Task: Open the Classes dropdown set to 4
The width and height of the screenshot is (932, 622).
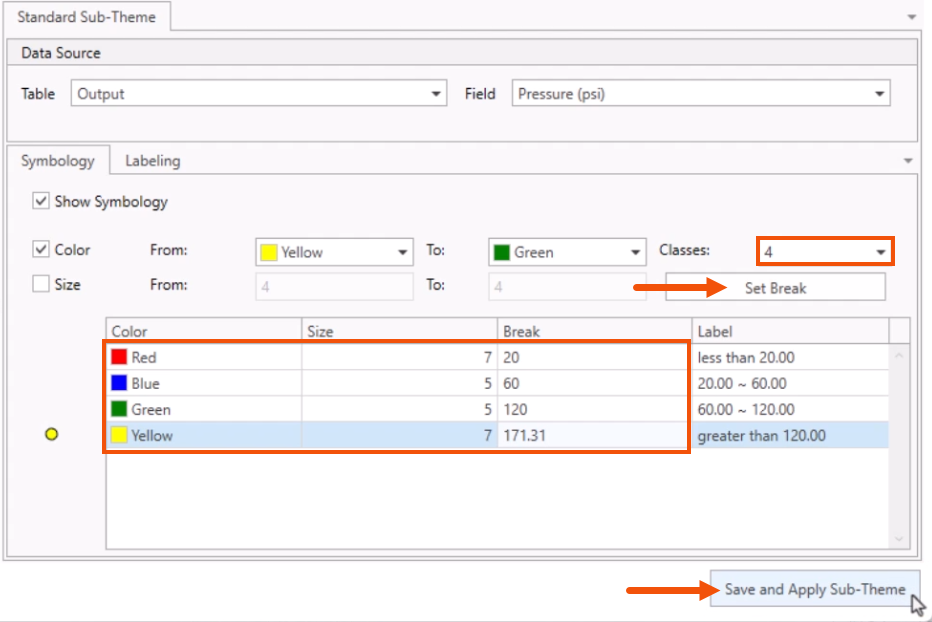Action: click(x=881, y=251)
